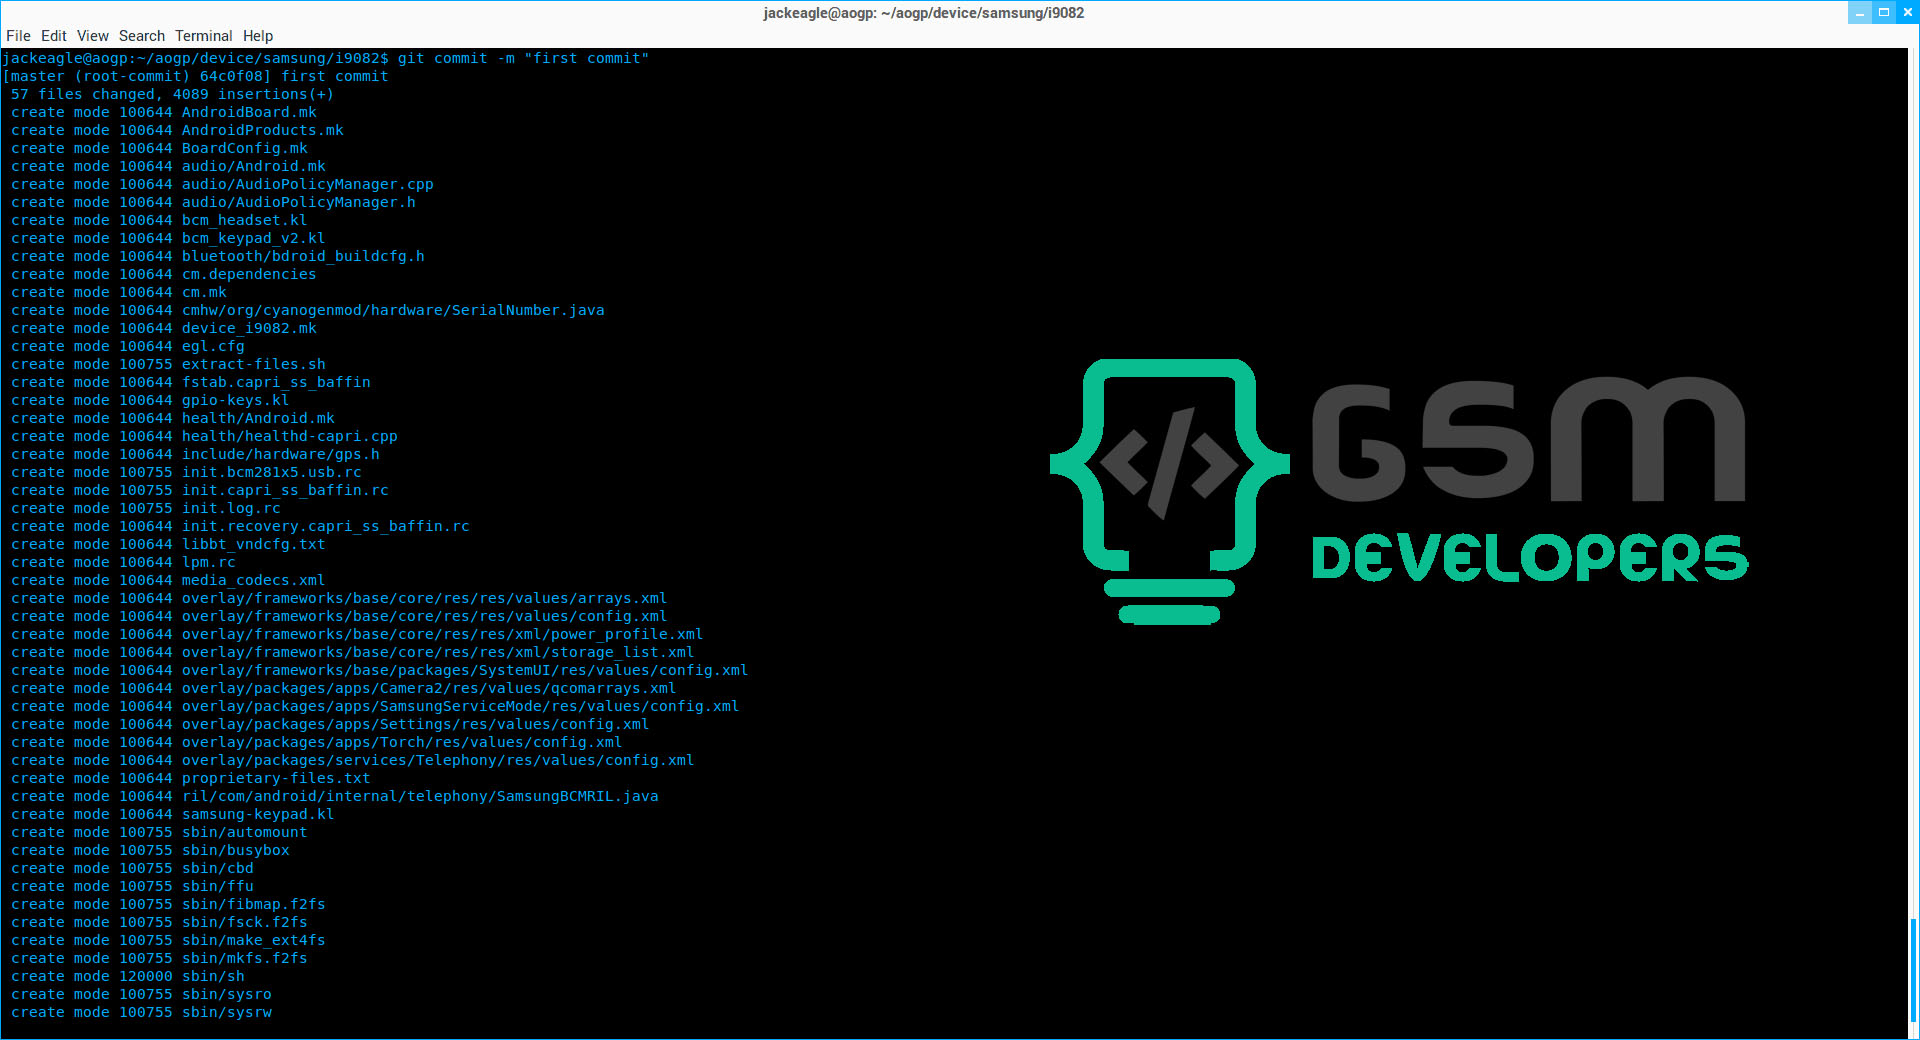Click the fstab.capri_ss_baffin line
1920x1040 pixels.
pos(191,382)
